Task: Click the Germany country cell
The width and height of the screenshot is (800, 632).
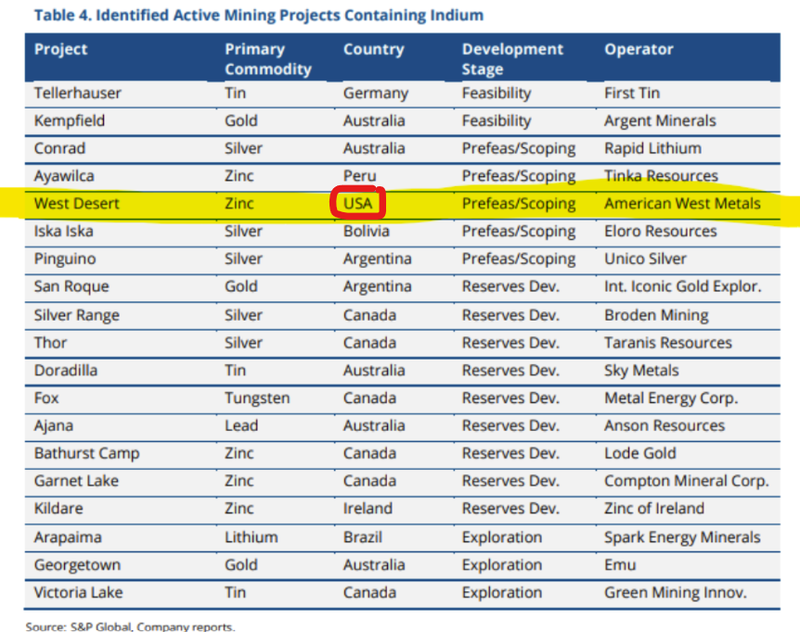Action: (x=375, y=93)
